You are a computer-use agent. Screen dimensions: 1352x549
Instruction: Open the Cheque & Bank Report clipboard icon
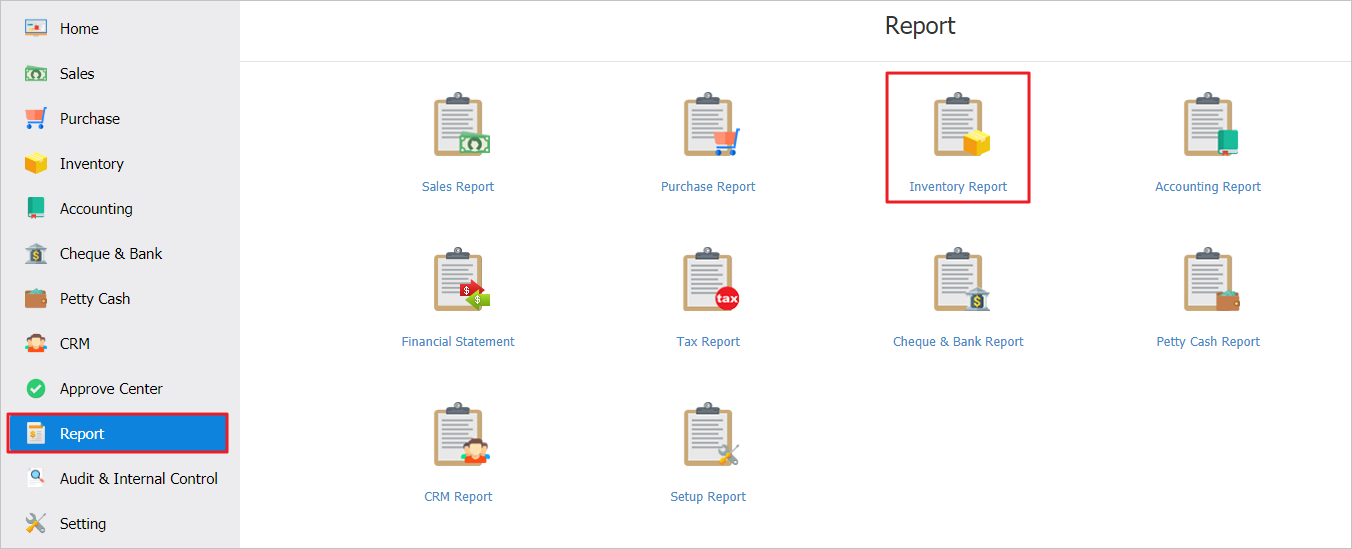pos(960,280)
